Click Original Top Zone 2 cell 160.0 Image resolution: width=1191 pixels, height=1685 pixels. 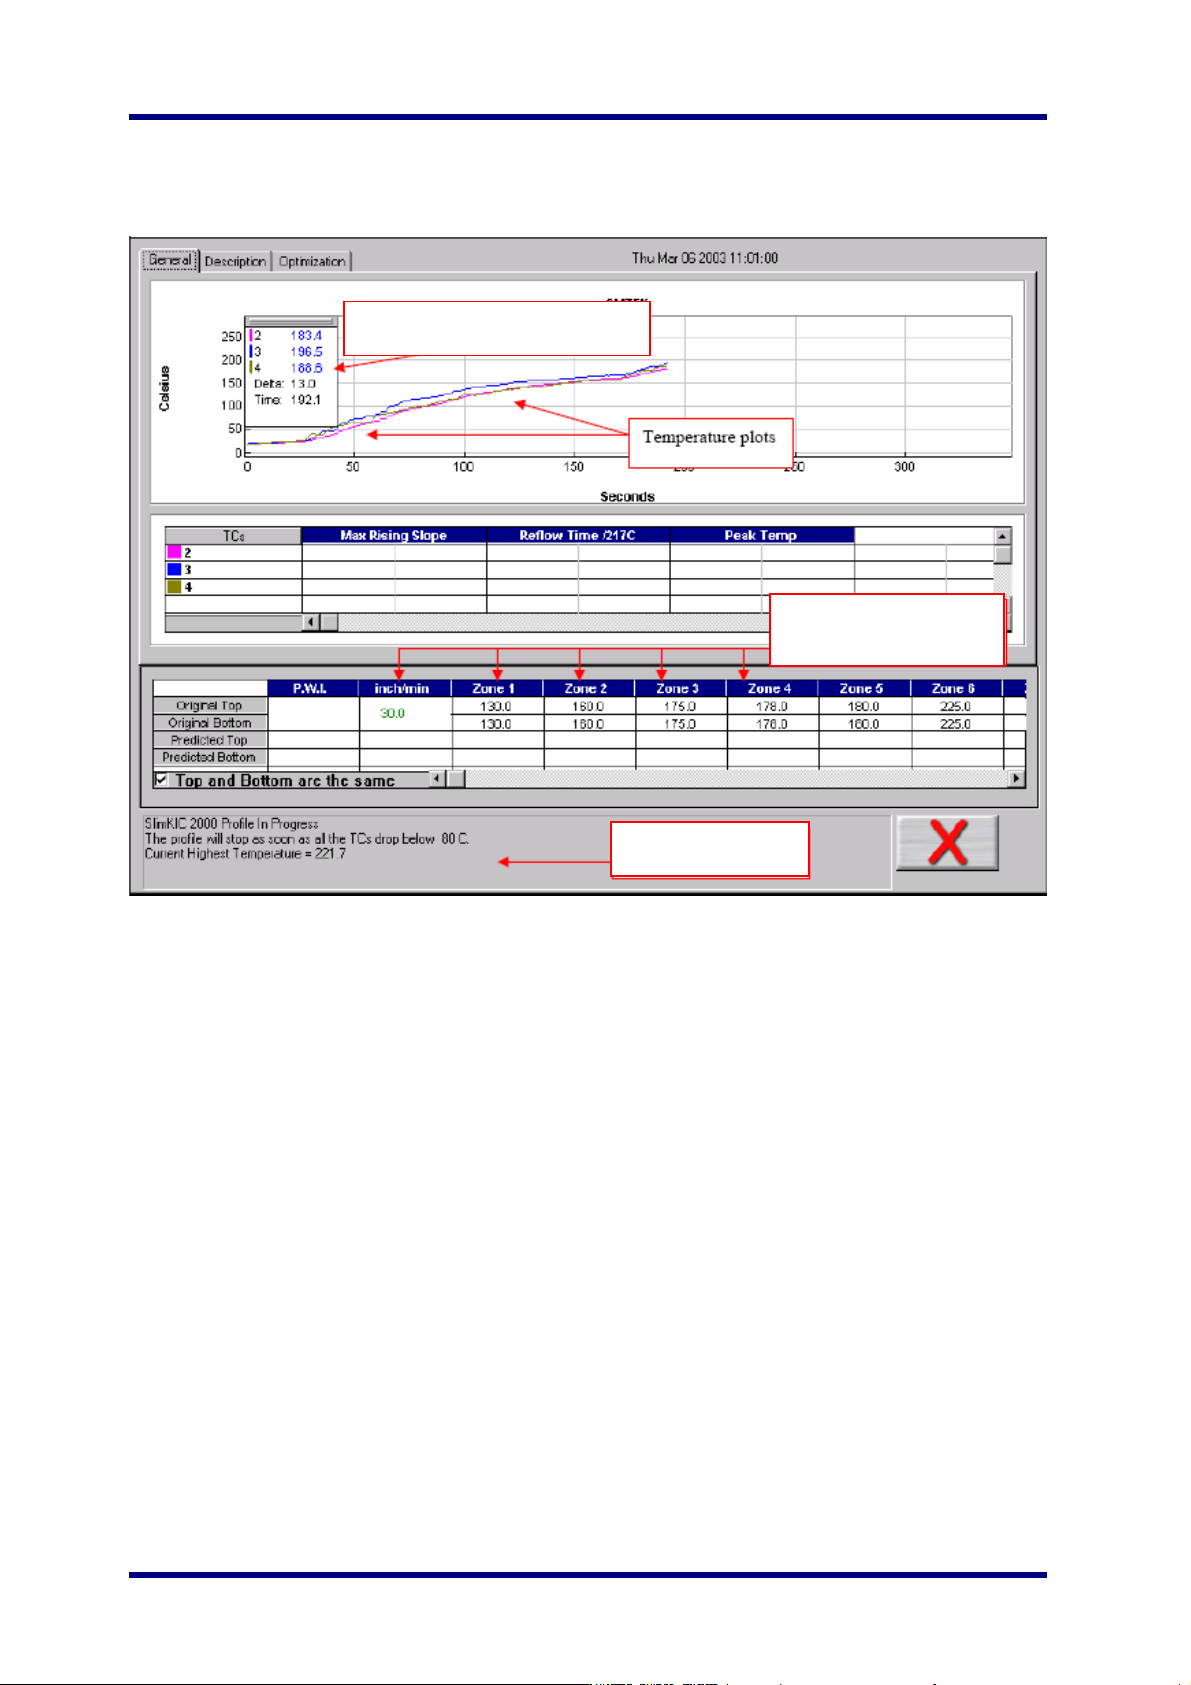[588, 706]
